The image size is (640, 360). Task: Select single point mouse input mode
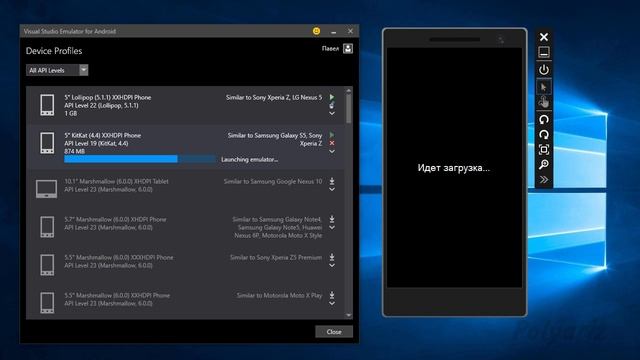point(544,87)
